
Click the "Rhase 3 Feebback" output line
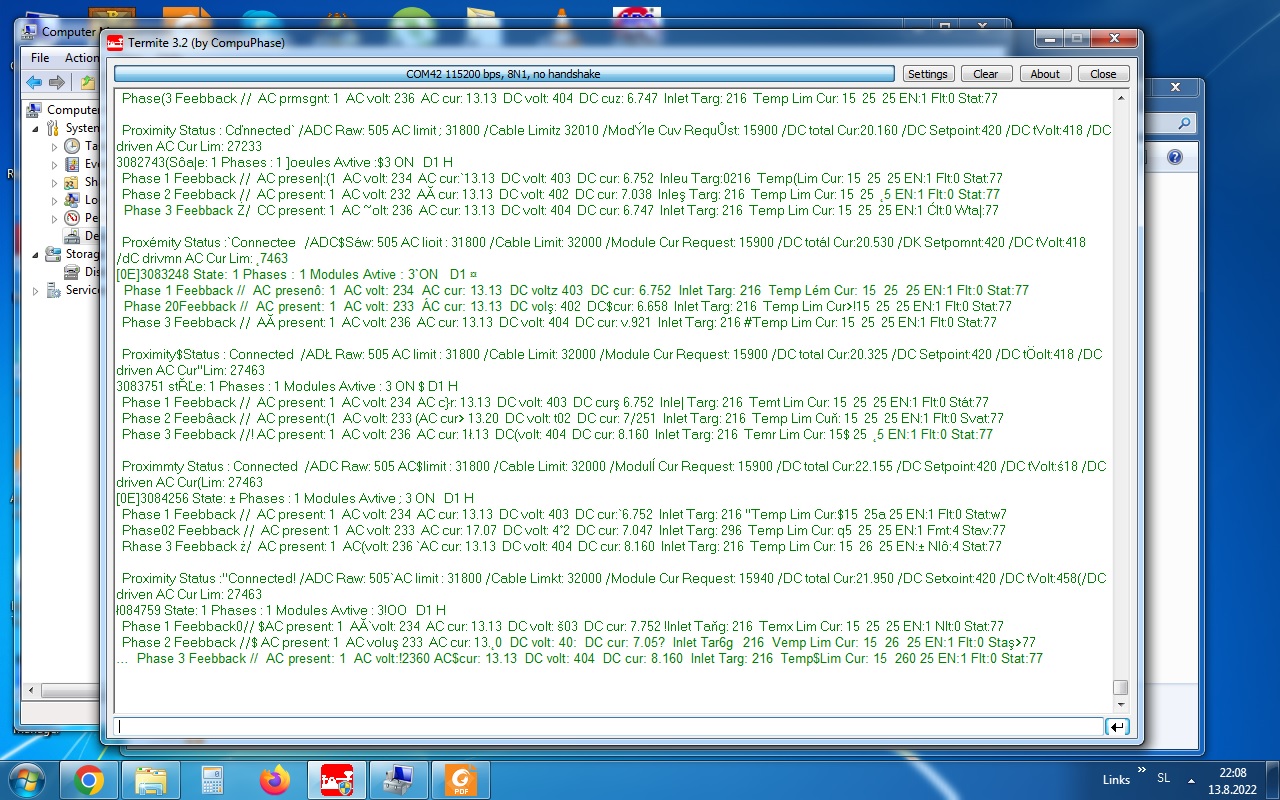coord(562,546)
